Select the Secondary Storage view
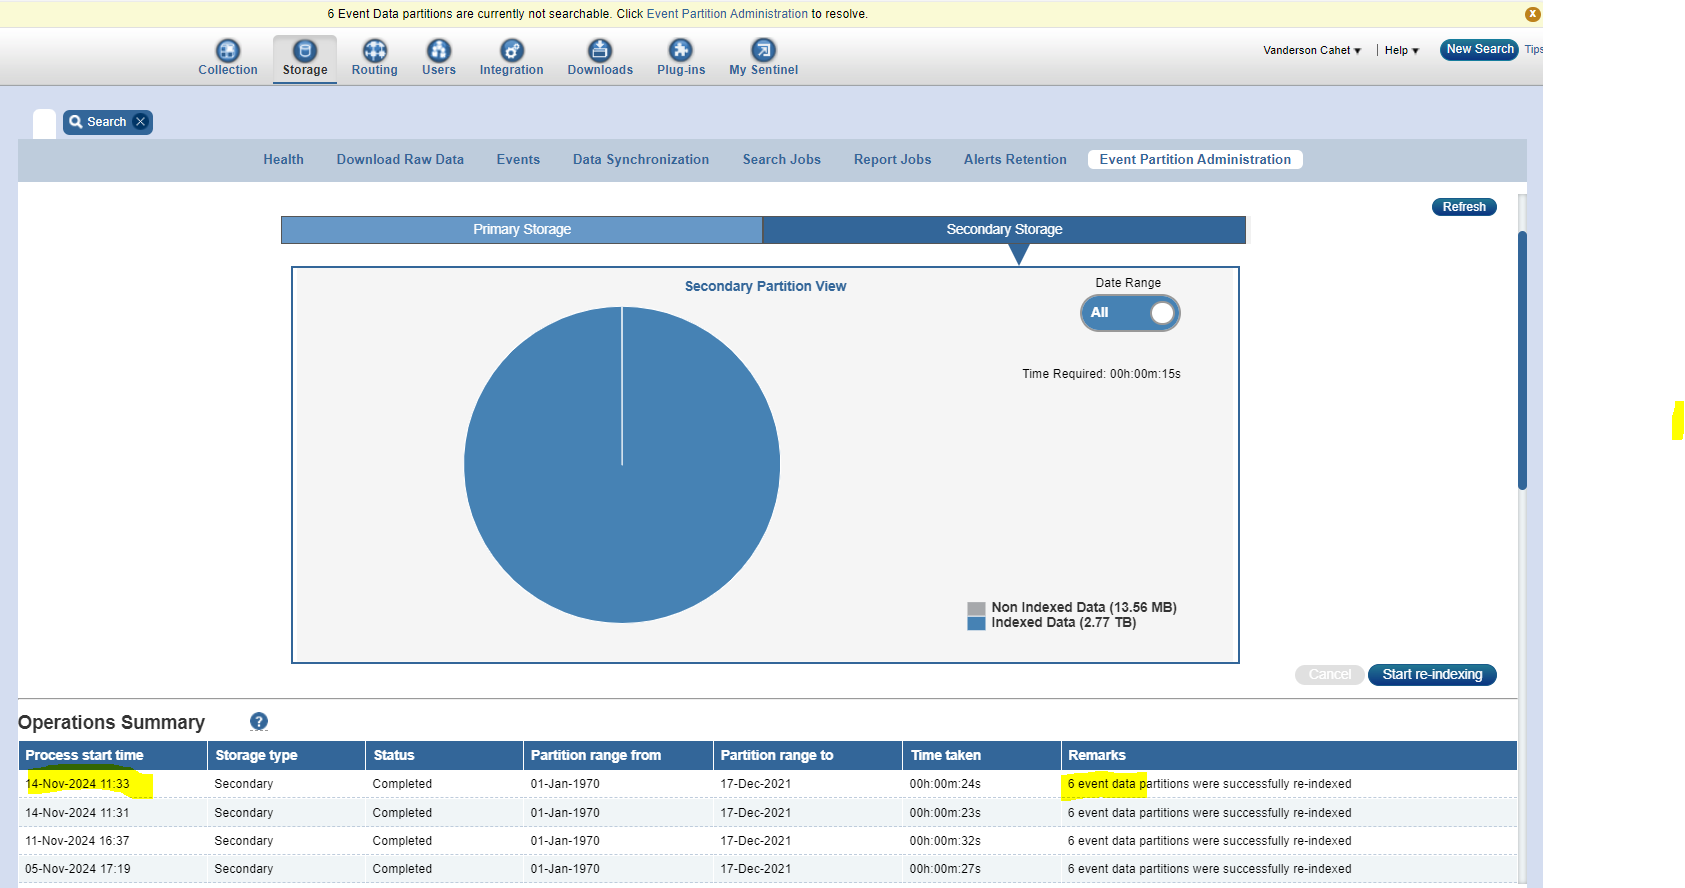The image size is (1685, 888). pyautogui.click(x=1004, y=230)
